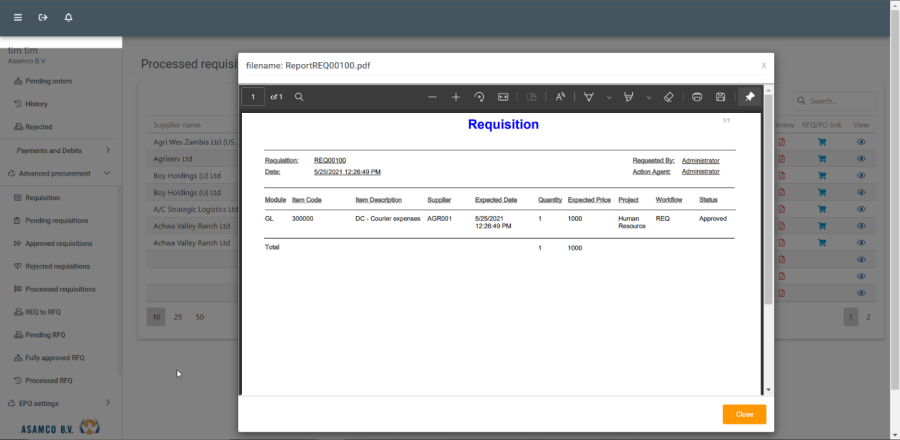
Task: Zoom in the PDF with plus icon
Action: pyautogui.click(x=456, y=97)
